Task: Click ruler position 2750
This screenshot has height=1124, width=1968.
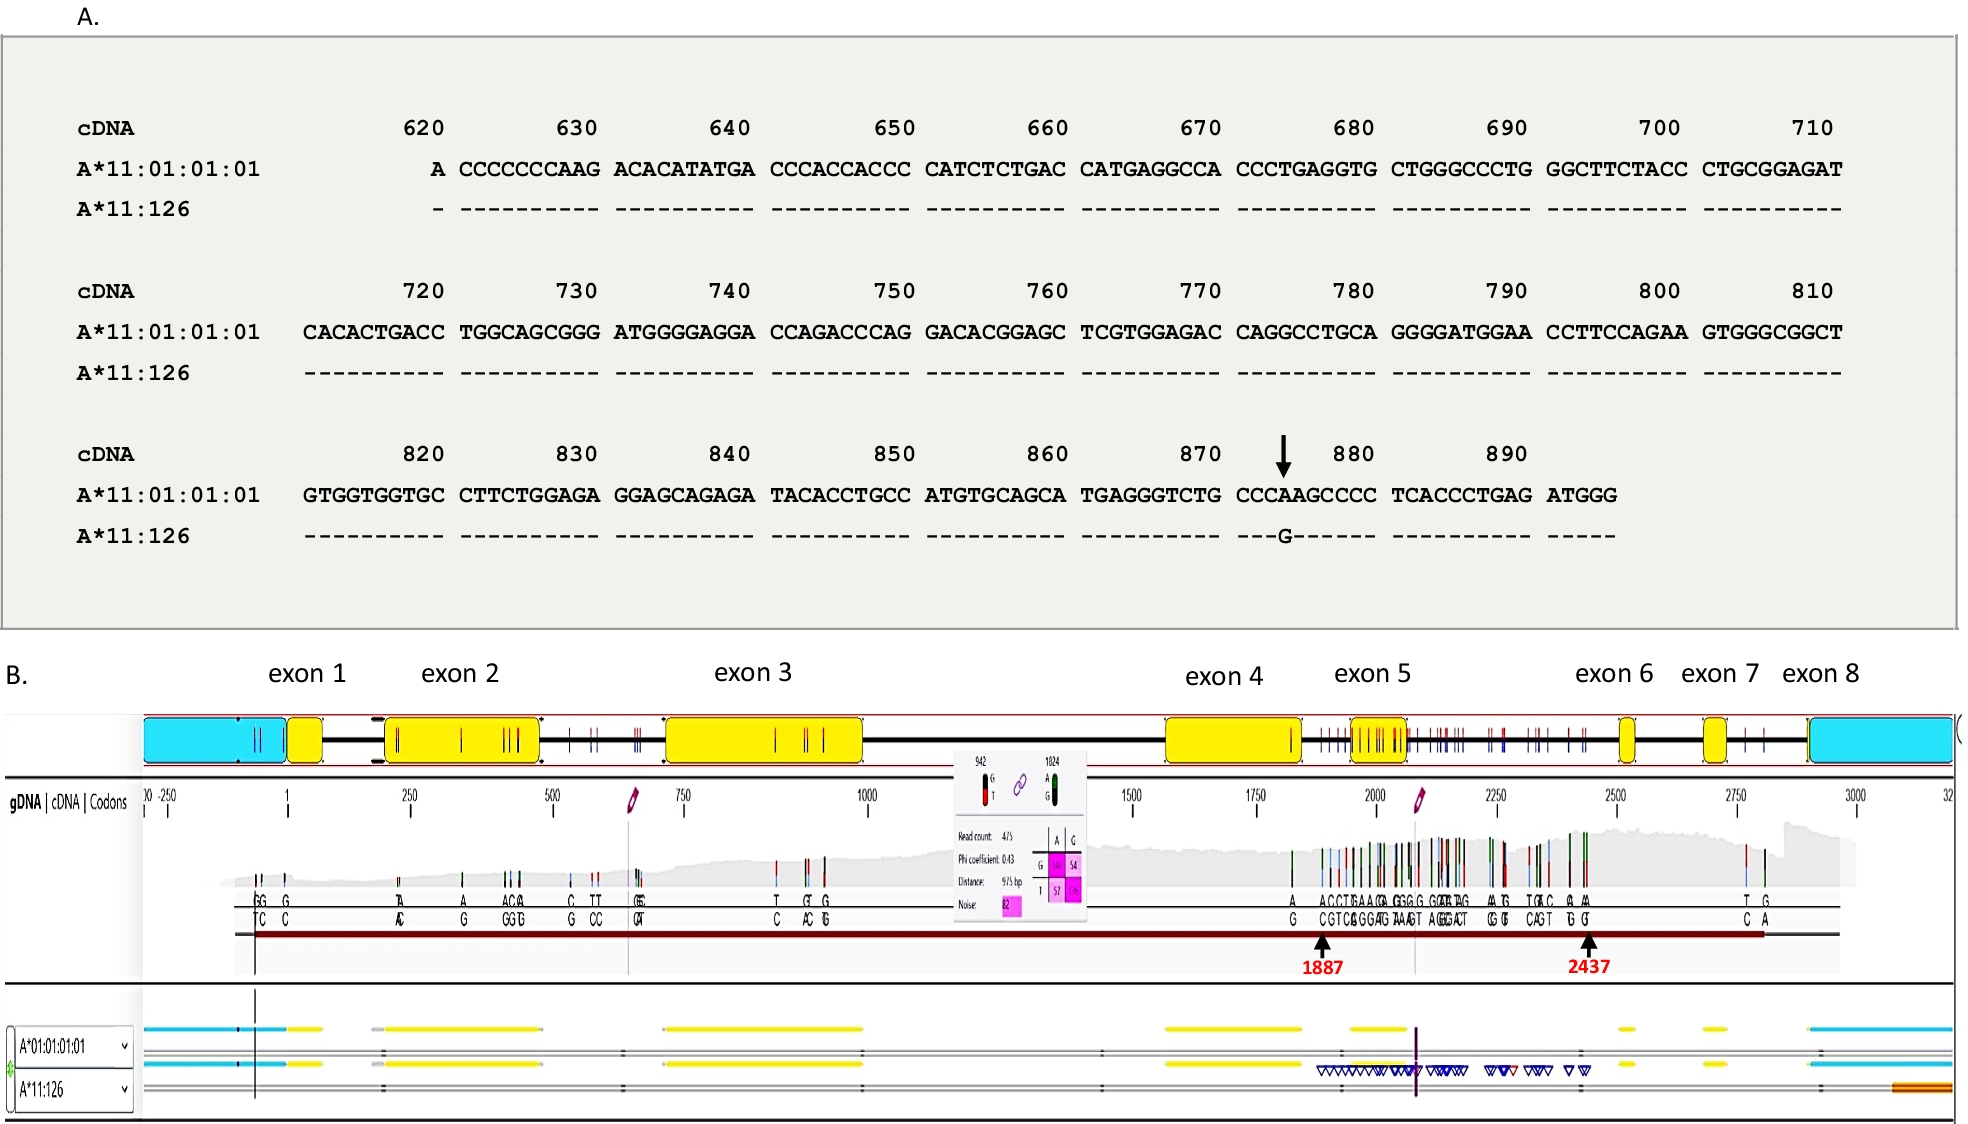Action: click(1736, 796)
